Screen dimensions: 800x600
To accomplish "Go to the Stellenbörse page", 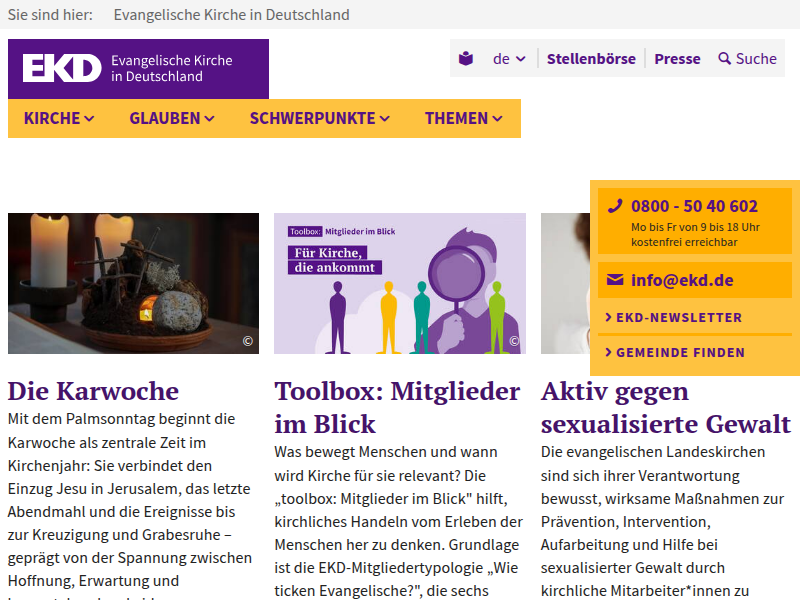I will [x=591, y=59].
